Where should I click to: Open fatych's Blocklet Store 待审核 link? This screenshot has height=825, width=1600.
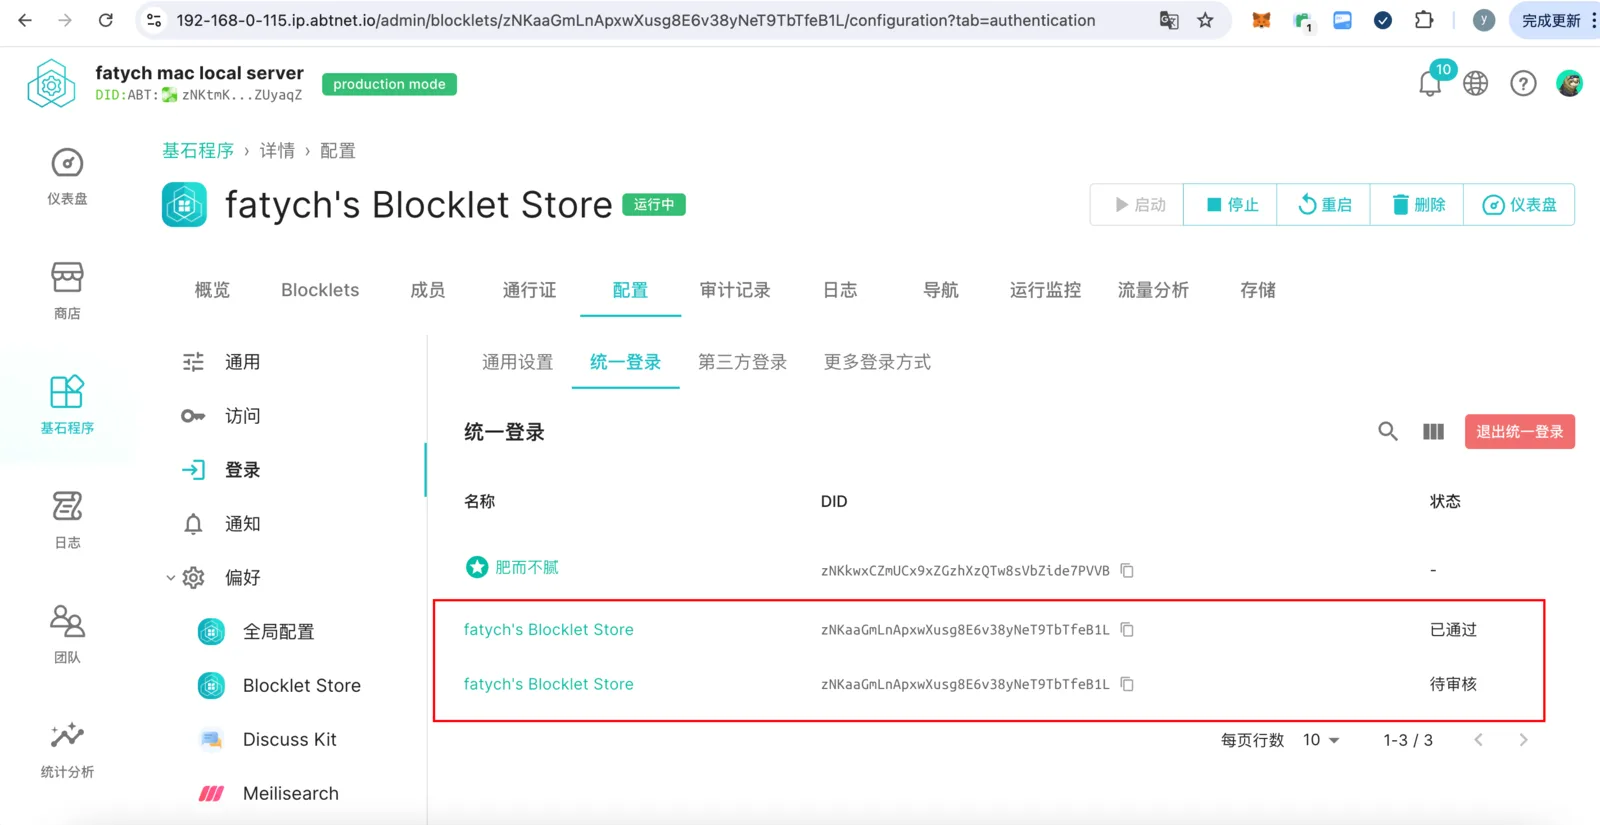(x=549, y=685)
